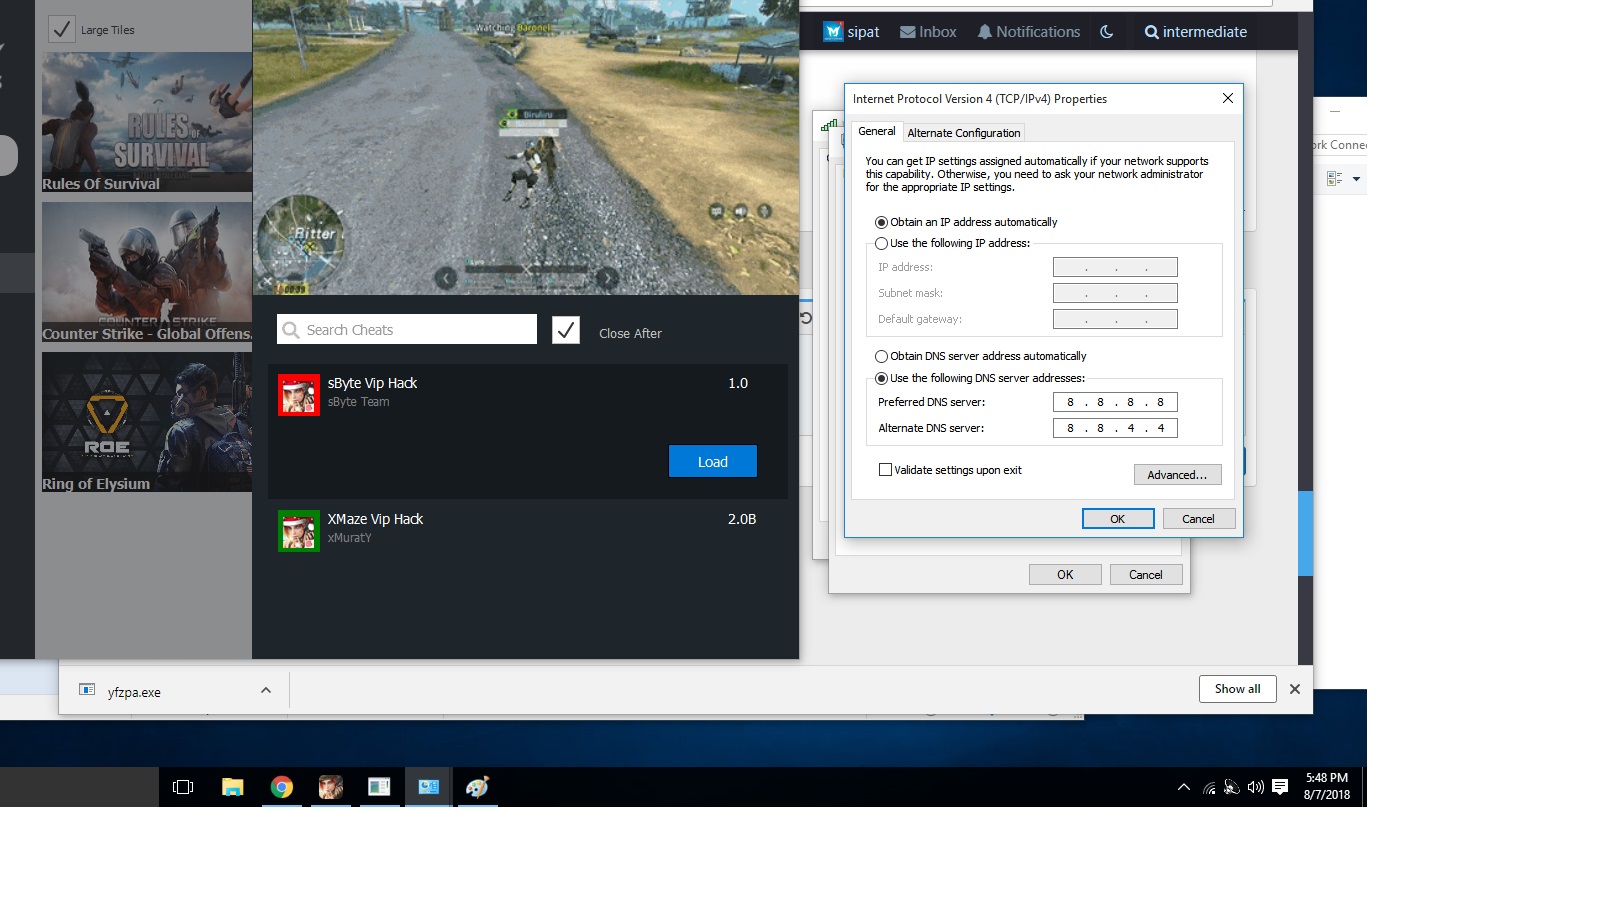Click the taskbar clock showing 5:48 PM
Screen dimensions: 1600x900
(x=1327, y=786)
